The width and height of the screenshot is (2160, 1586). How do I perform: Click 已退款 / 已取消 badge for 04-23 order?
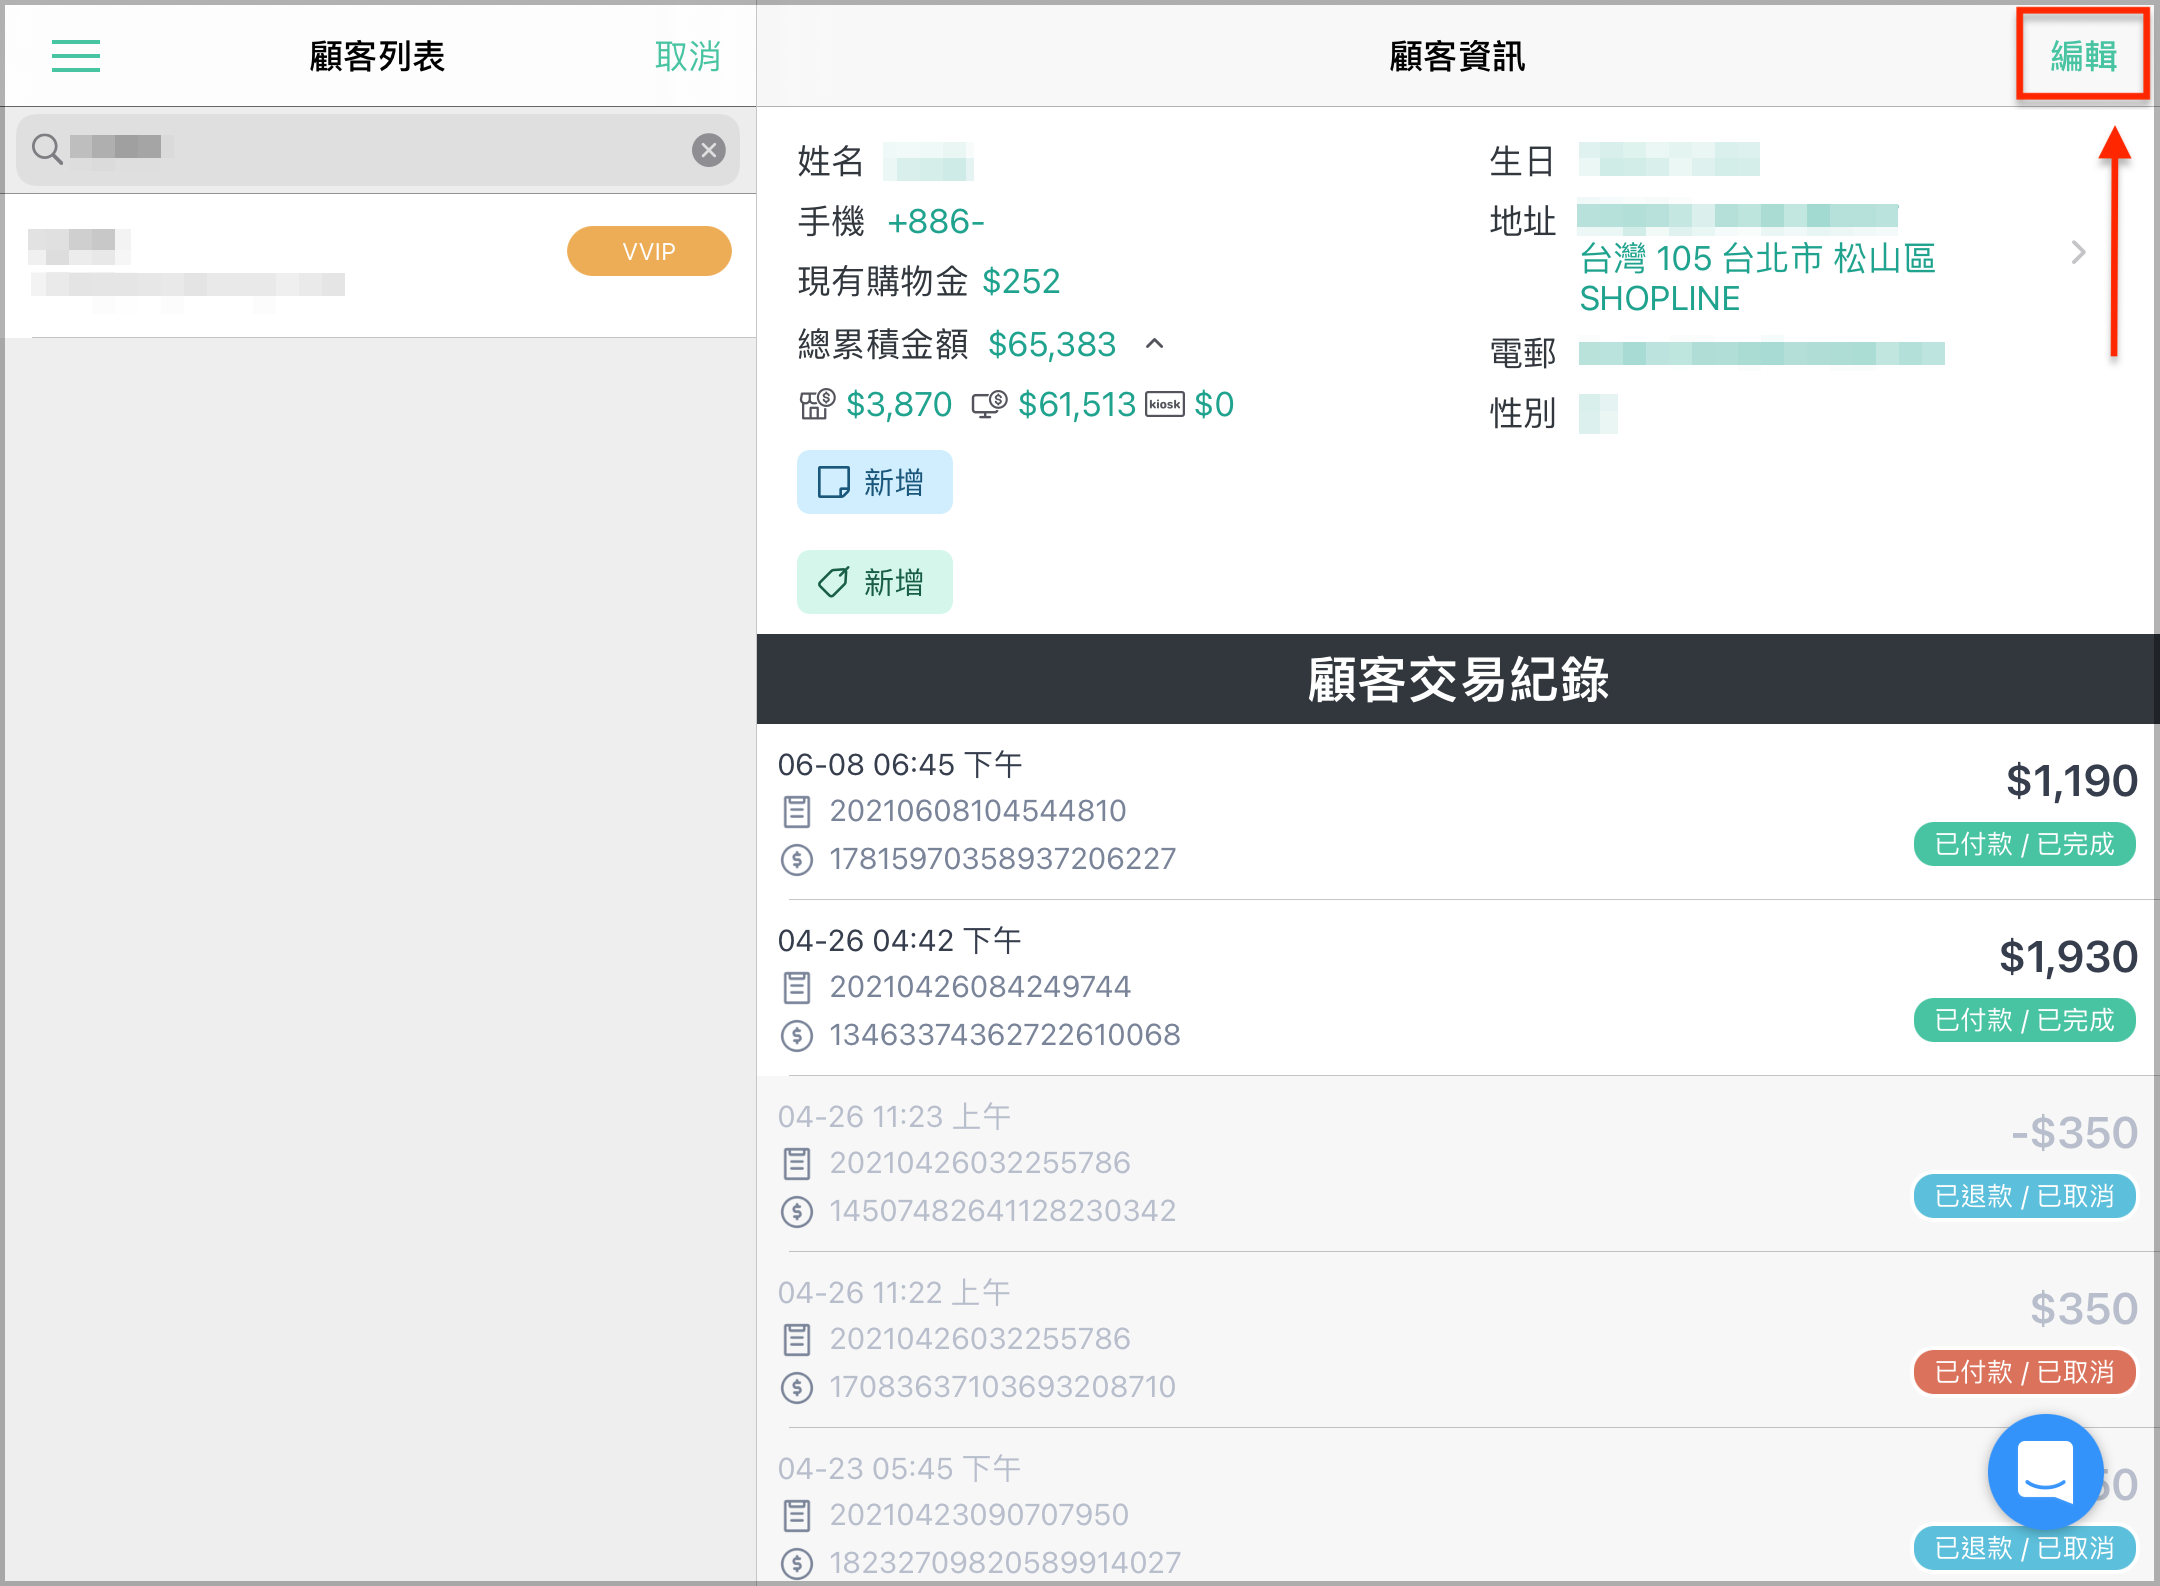click(2025, 1548)
